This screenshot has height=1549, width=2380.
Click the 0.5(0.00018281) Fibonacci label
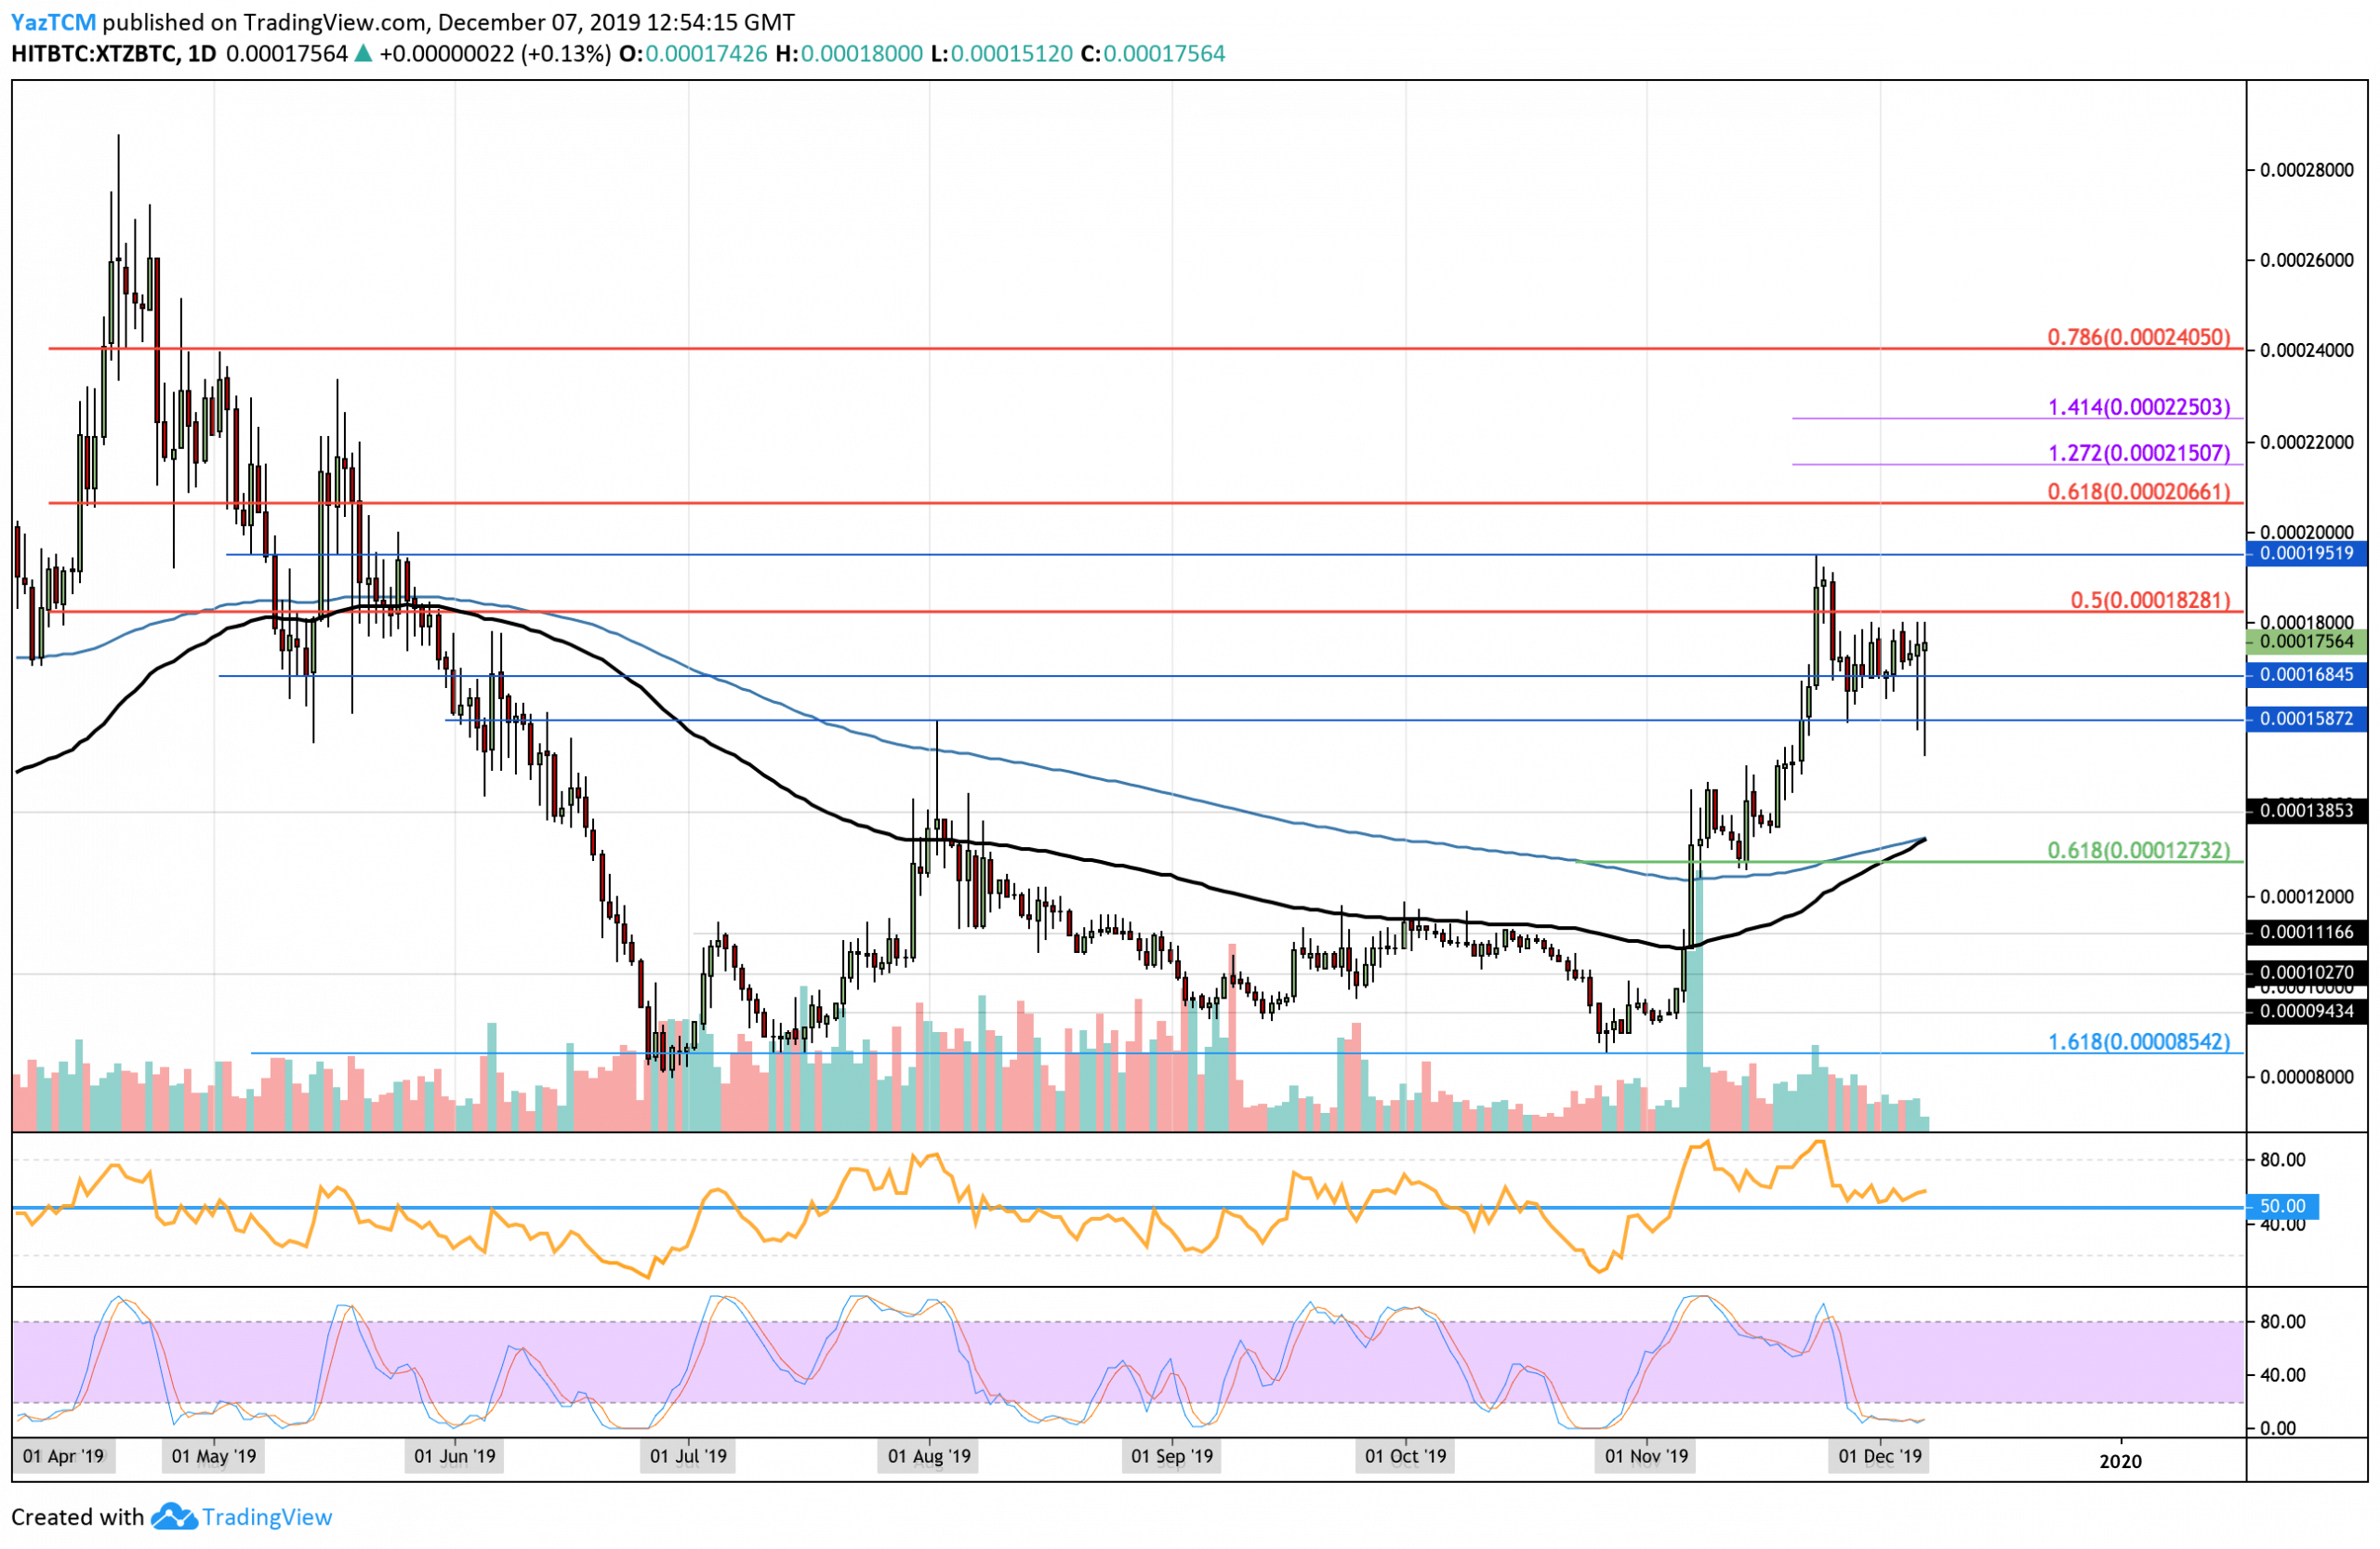point(2150,600)
